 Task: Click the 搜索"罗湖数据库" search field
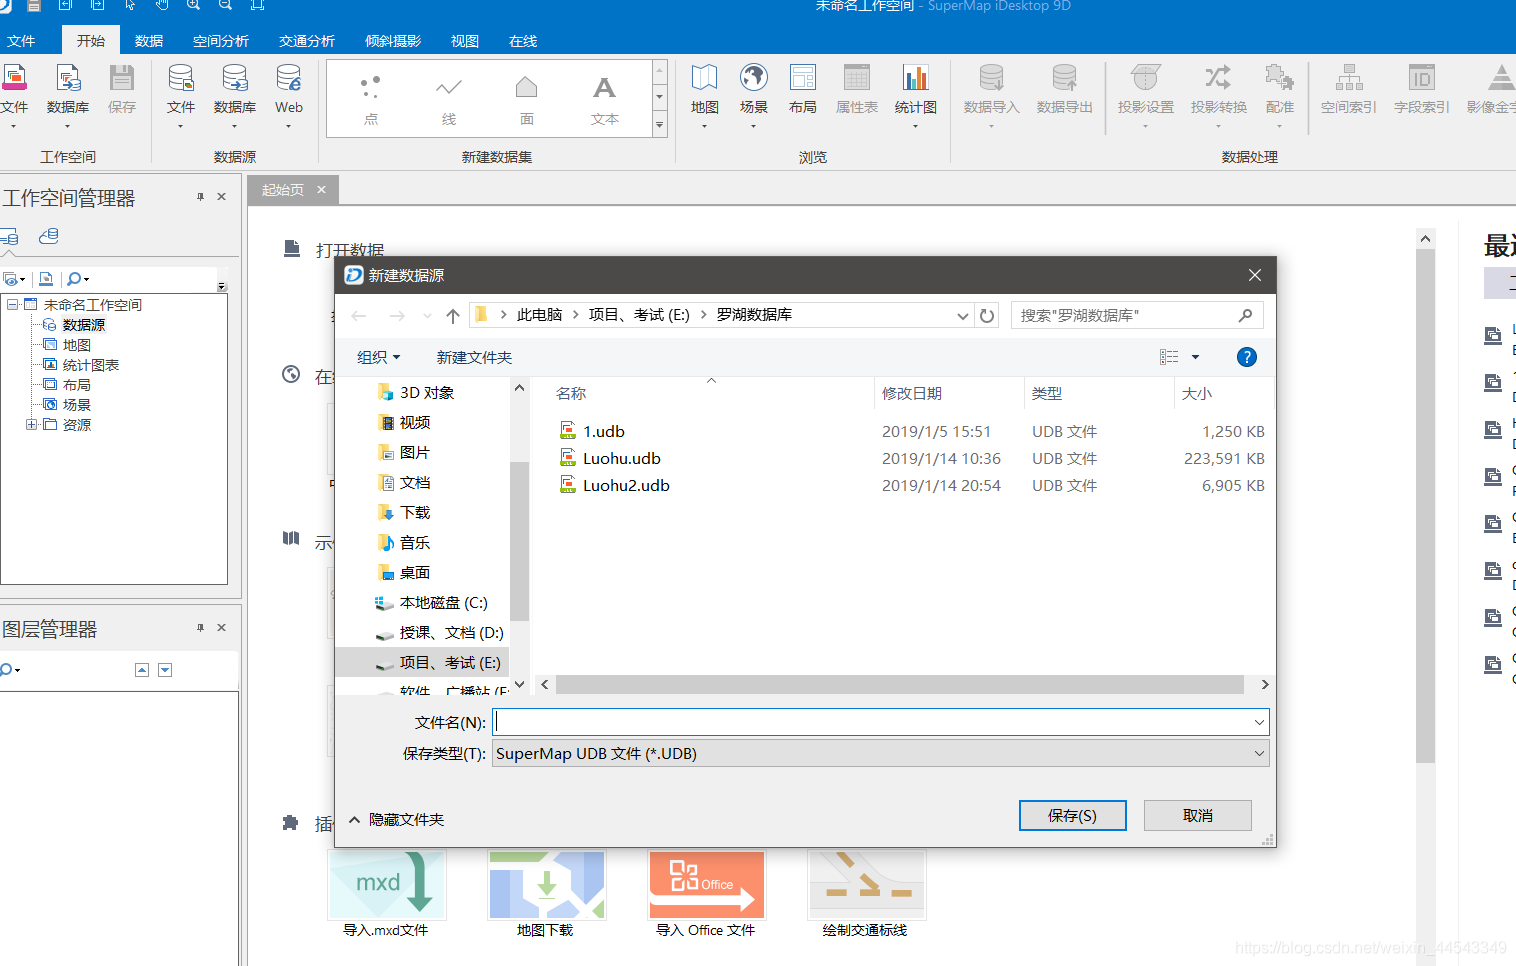[1137, 316]
